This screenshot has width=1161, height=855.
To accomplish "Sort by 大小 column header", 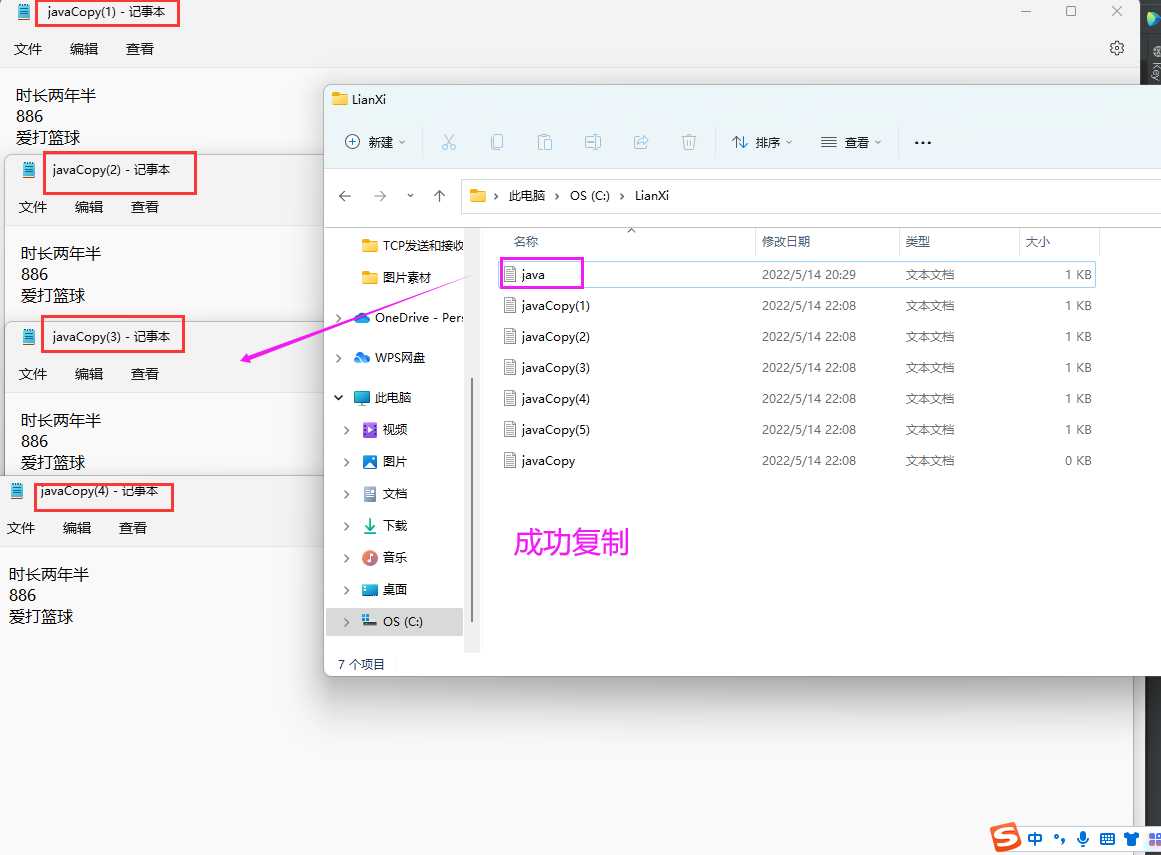I will click(x=1037, y=241).
